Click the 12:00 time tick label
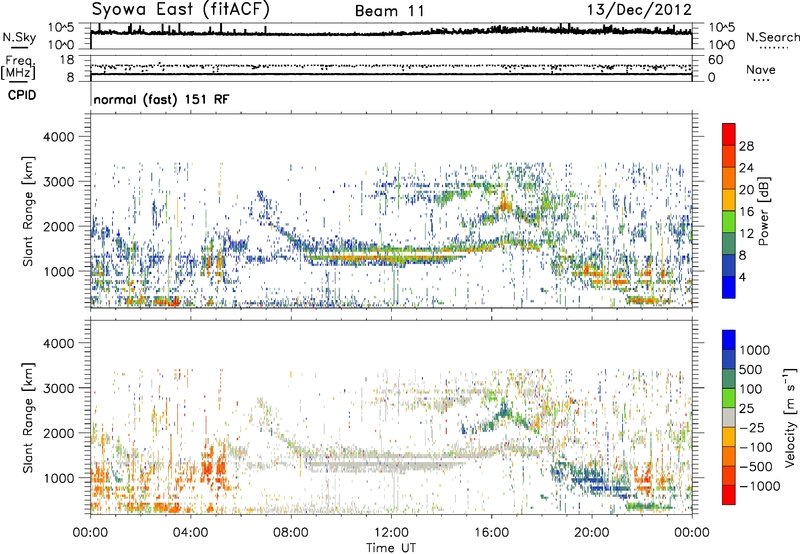The width and height of the screenshot is (800, 554). (x=391, y=533)
